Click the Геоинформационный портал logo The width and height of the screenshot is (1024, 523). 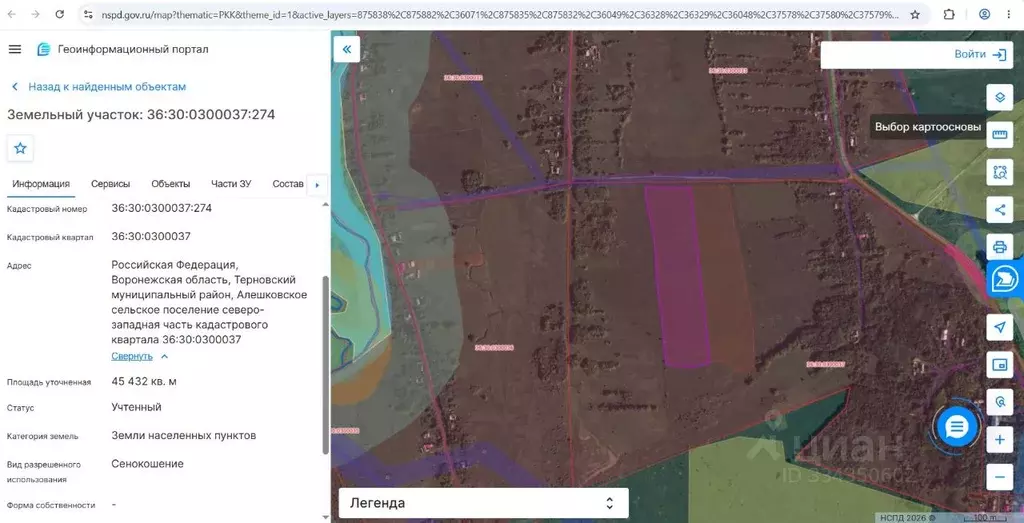[x=123, y=49]
